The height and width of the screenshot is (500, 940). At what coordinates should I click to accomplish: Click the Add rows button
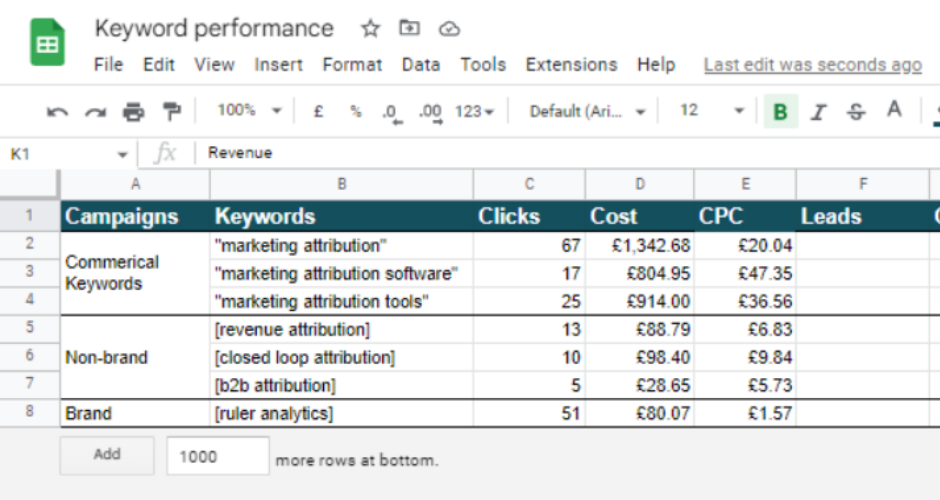(x=107, y=455)
